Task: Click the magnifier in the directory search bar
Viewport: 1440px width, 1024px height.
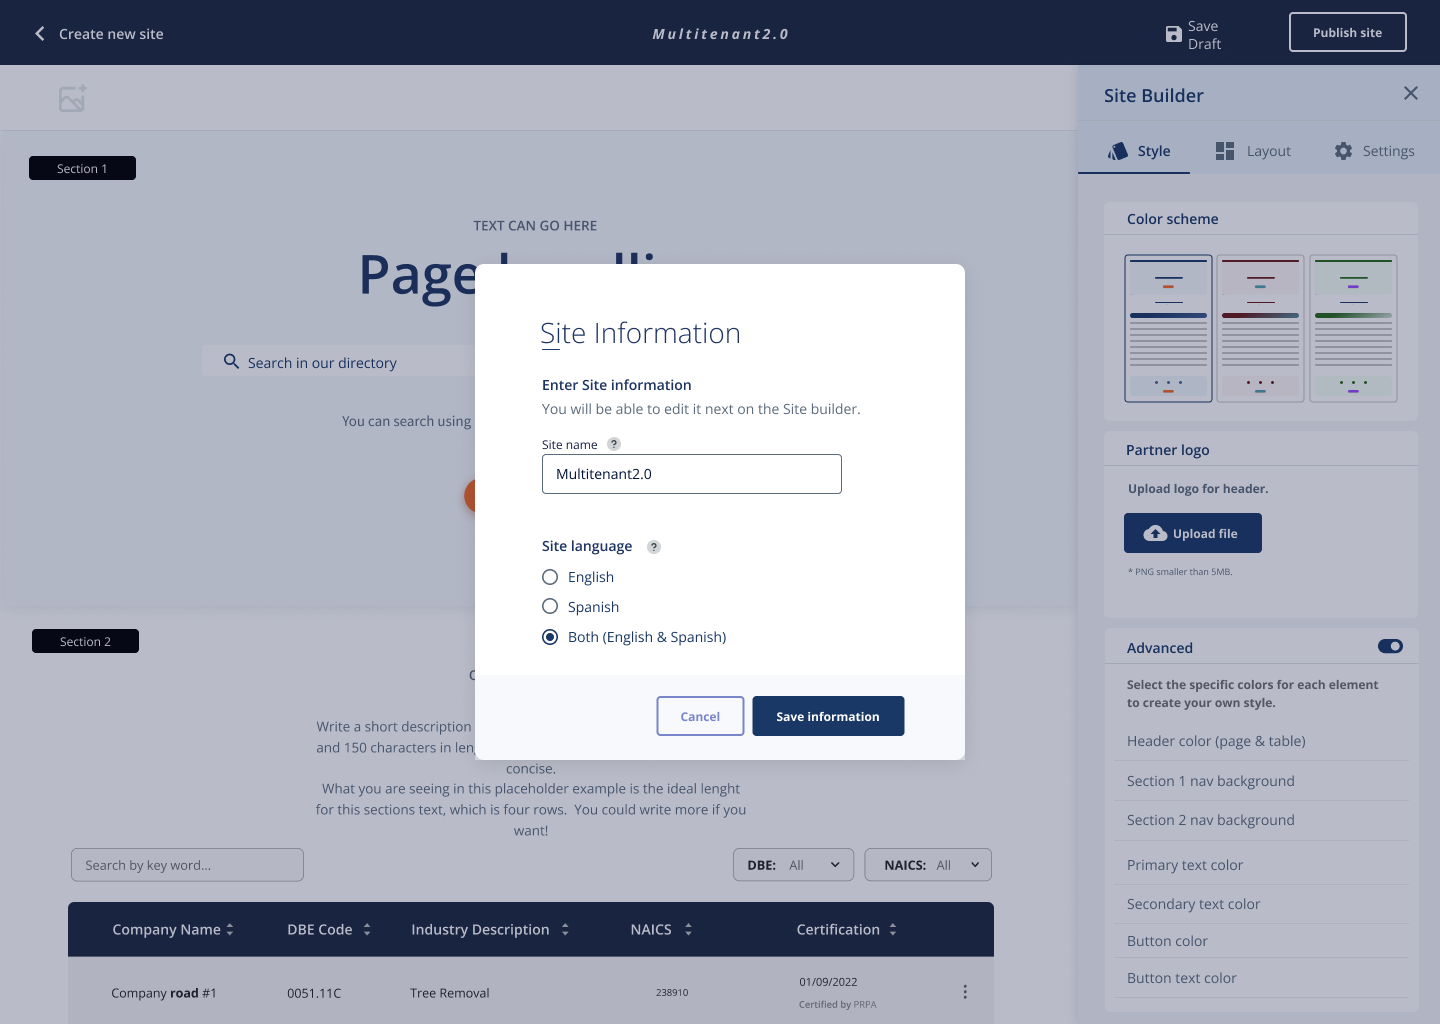Action: point(231,361)
